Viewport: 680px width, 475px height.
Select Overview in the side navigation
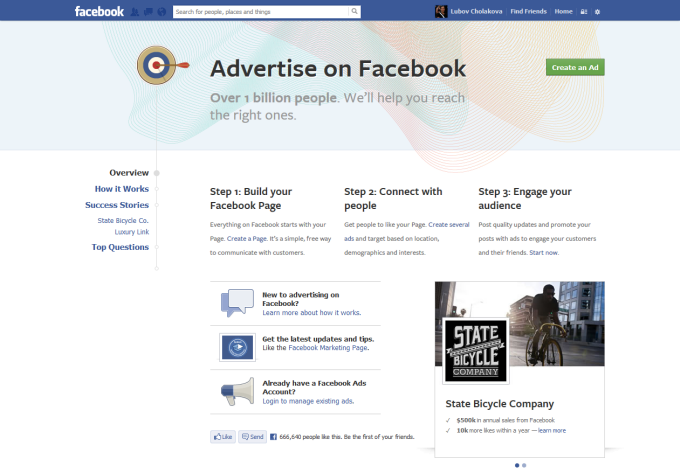129,173
